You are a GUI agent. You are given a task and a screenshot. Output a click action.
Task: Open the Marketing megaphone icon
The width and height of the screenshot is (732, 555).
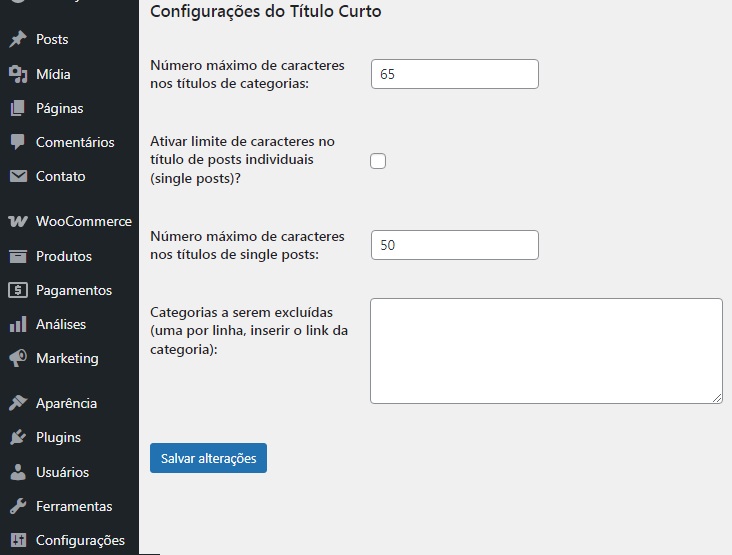pos(18,358)
